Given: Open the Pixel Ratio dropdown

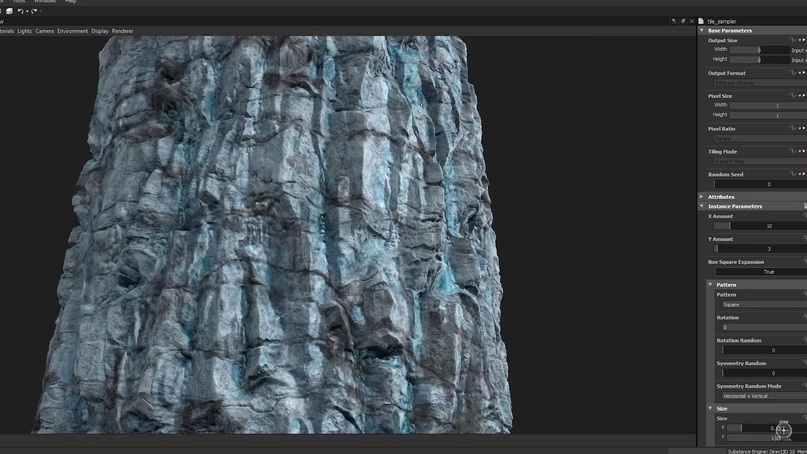Looking at the screenshot, I should (760, 138).
